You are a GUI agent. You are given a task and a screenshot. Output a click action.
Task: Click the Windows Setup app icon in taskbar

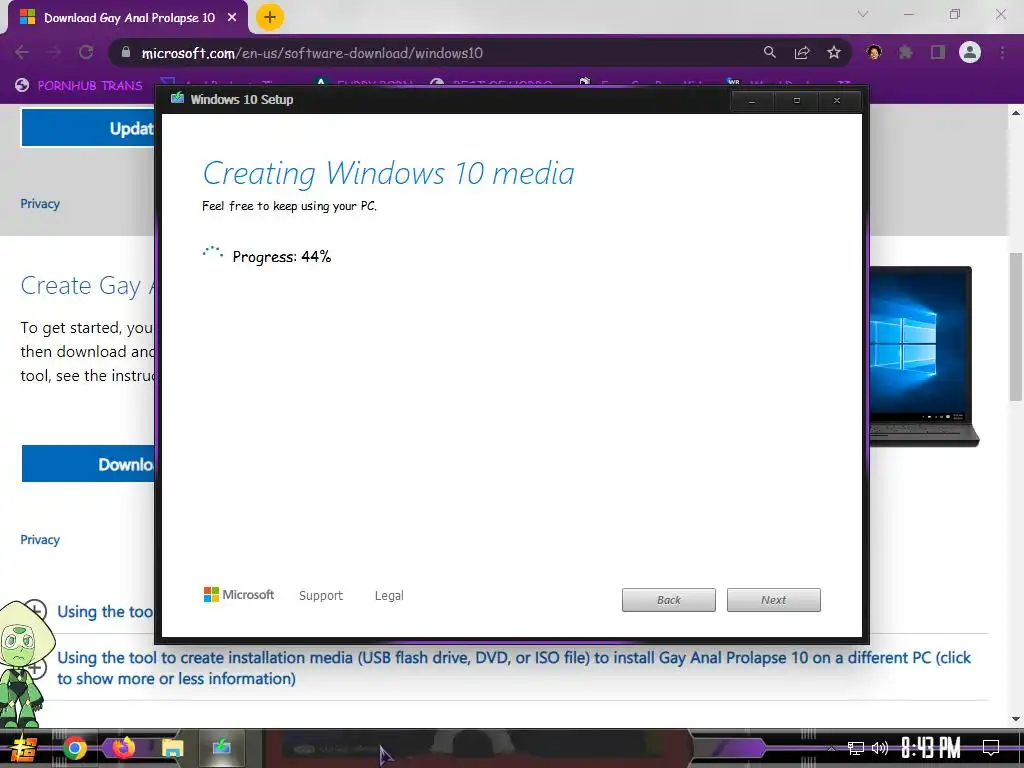click(221, 747)
